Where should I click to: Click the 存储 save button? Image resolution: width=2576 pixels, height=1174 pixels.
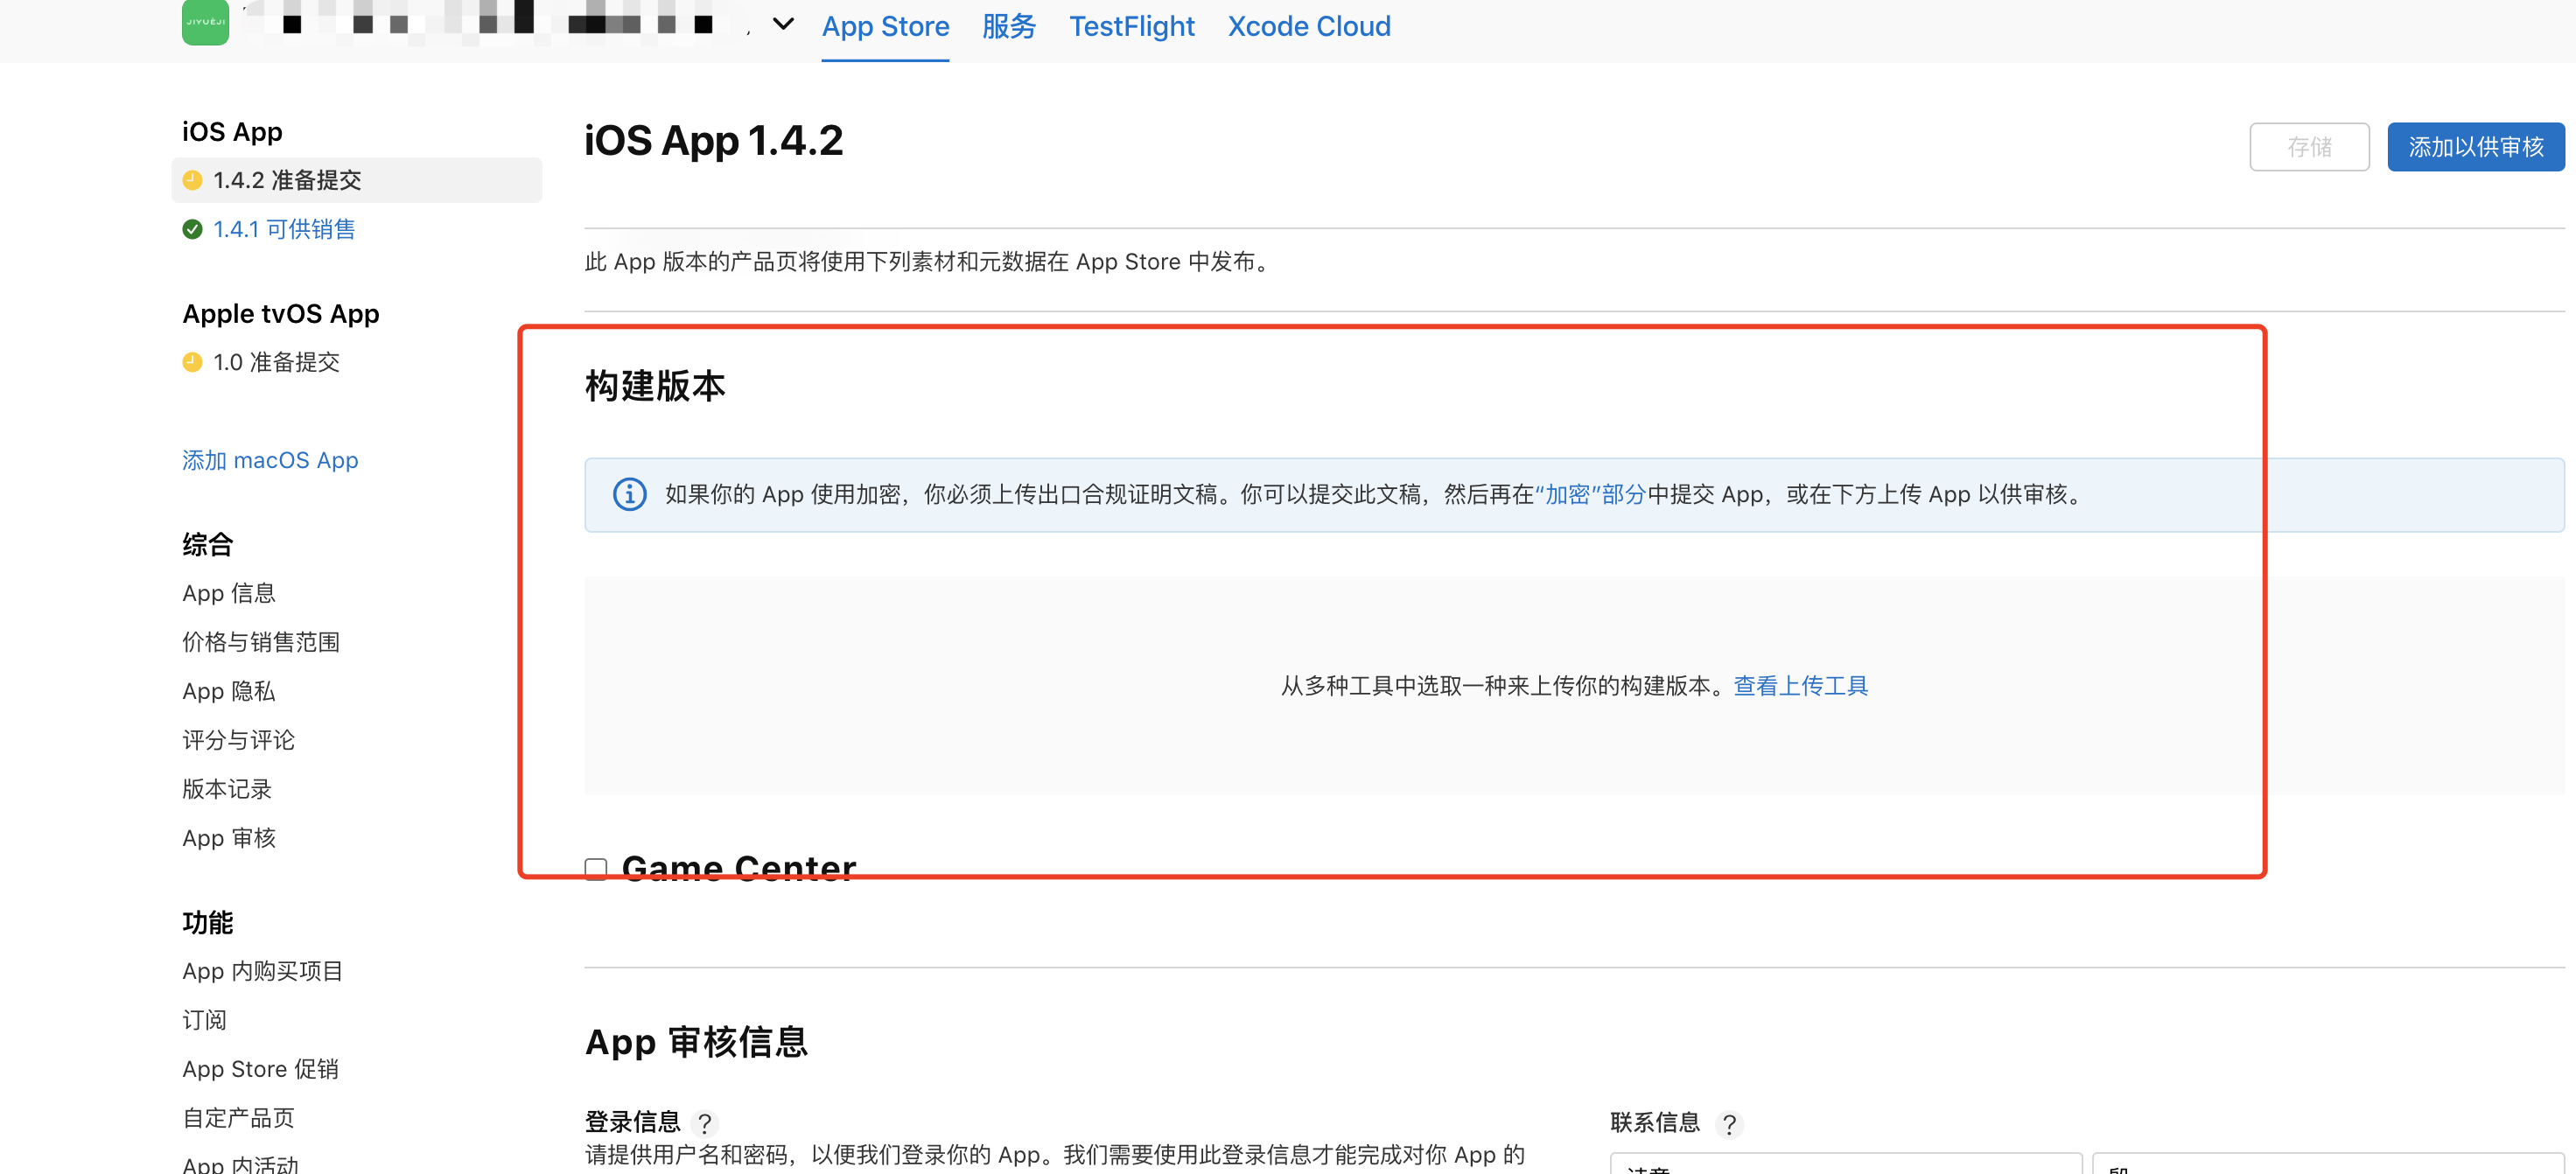(x=2309, y=147)
